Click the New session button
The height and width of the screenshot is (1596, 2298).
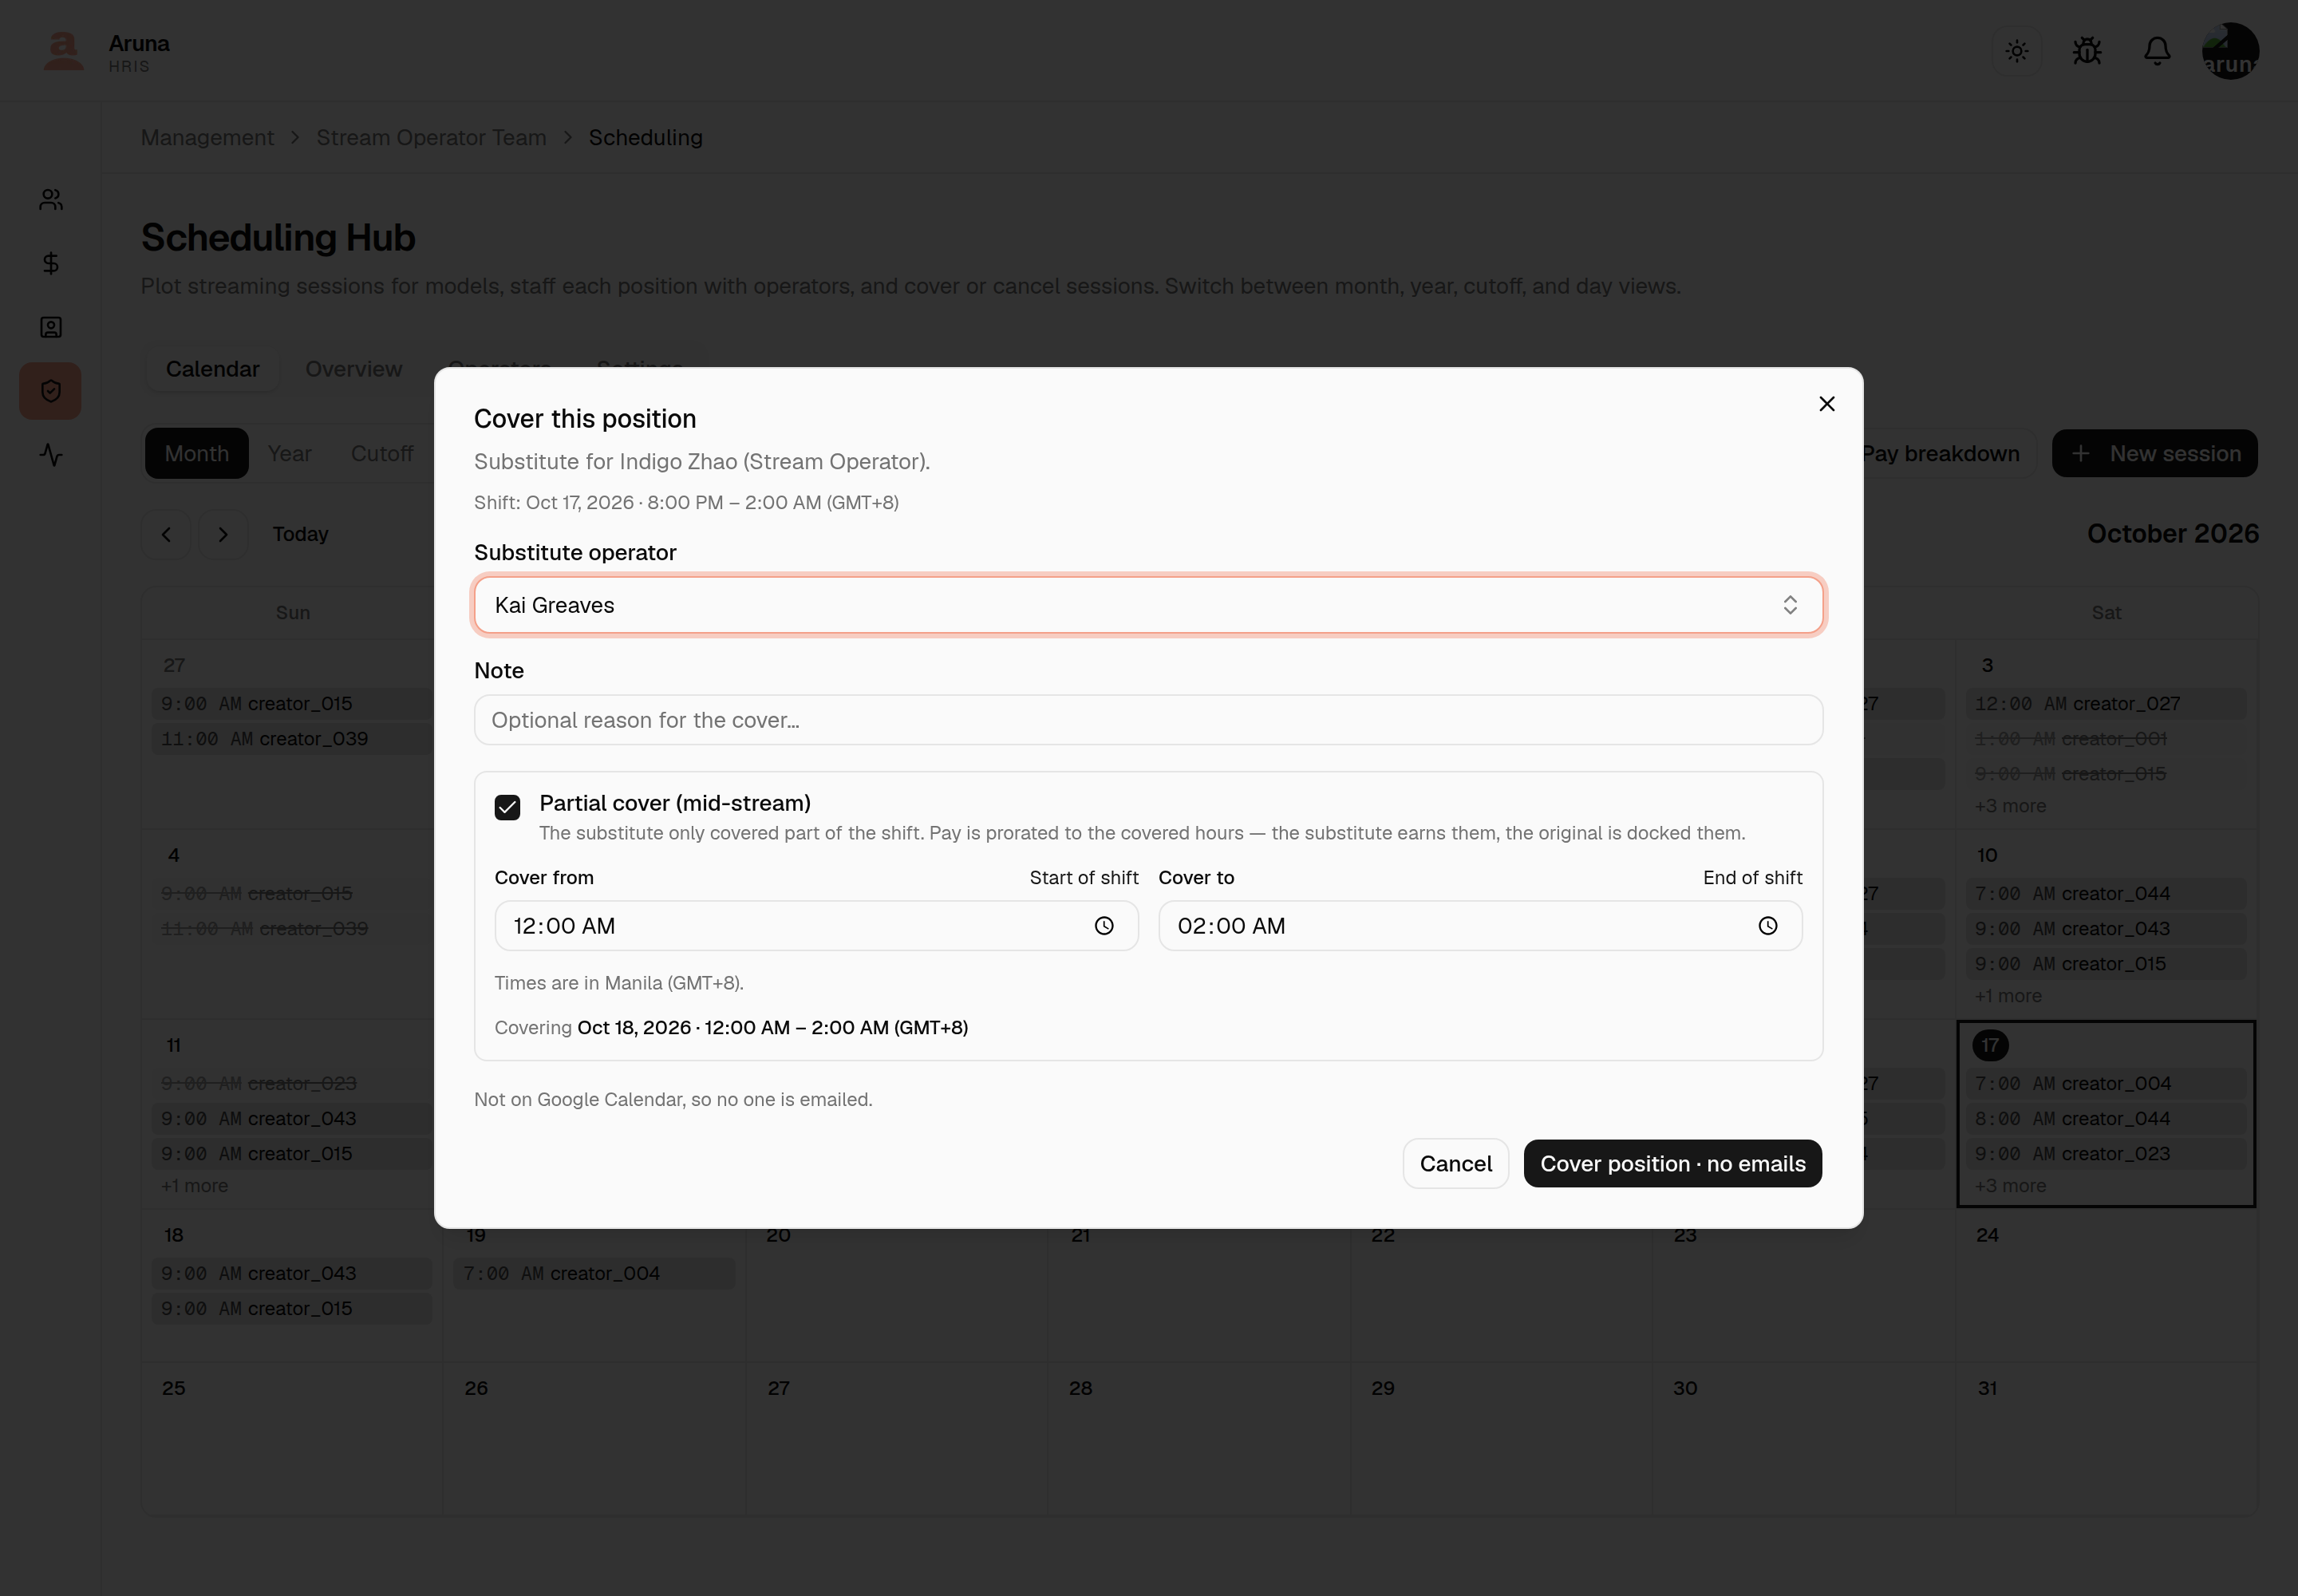2154,454
